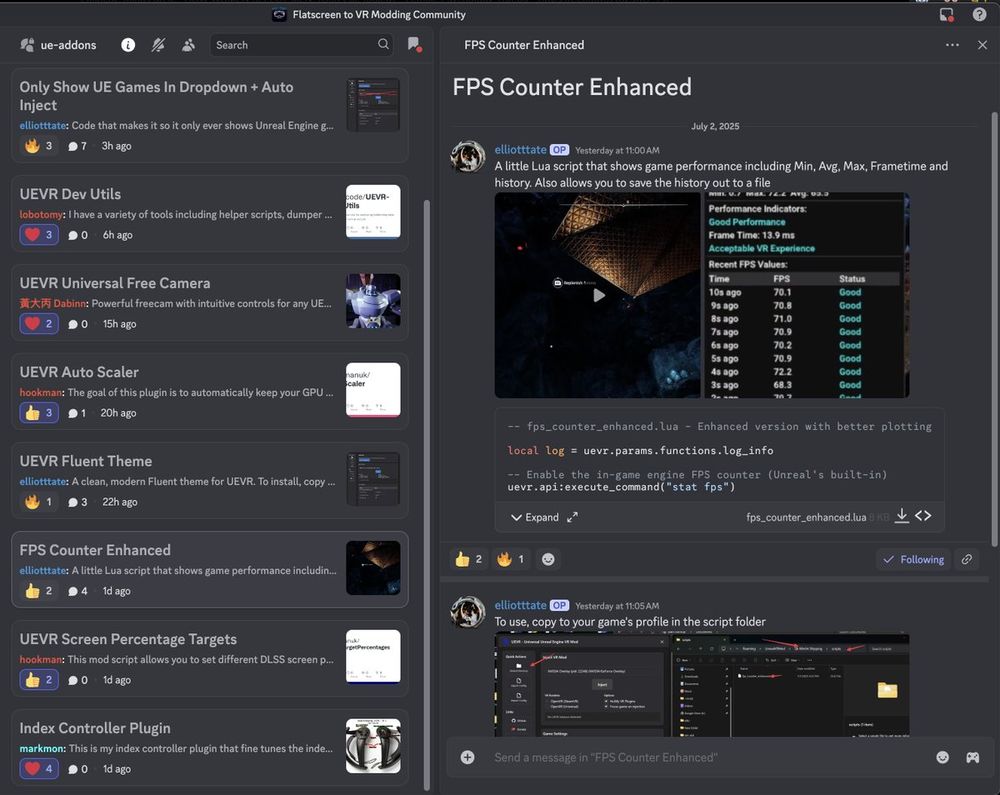Toggle fire reaction on Only Show UE Games post
This screenshot has width=1000, height=795.
click(x=39, y=145)
